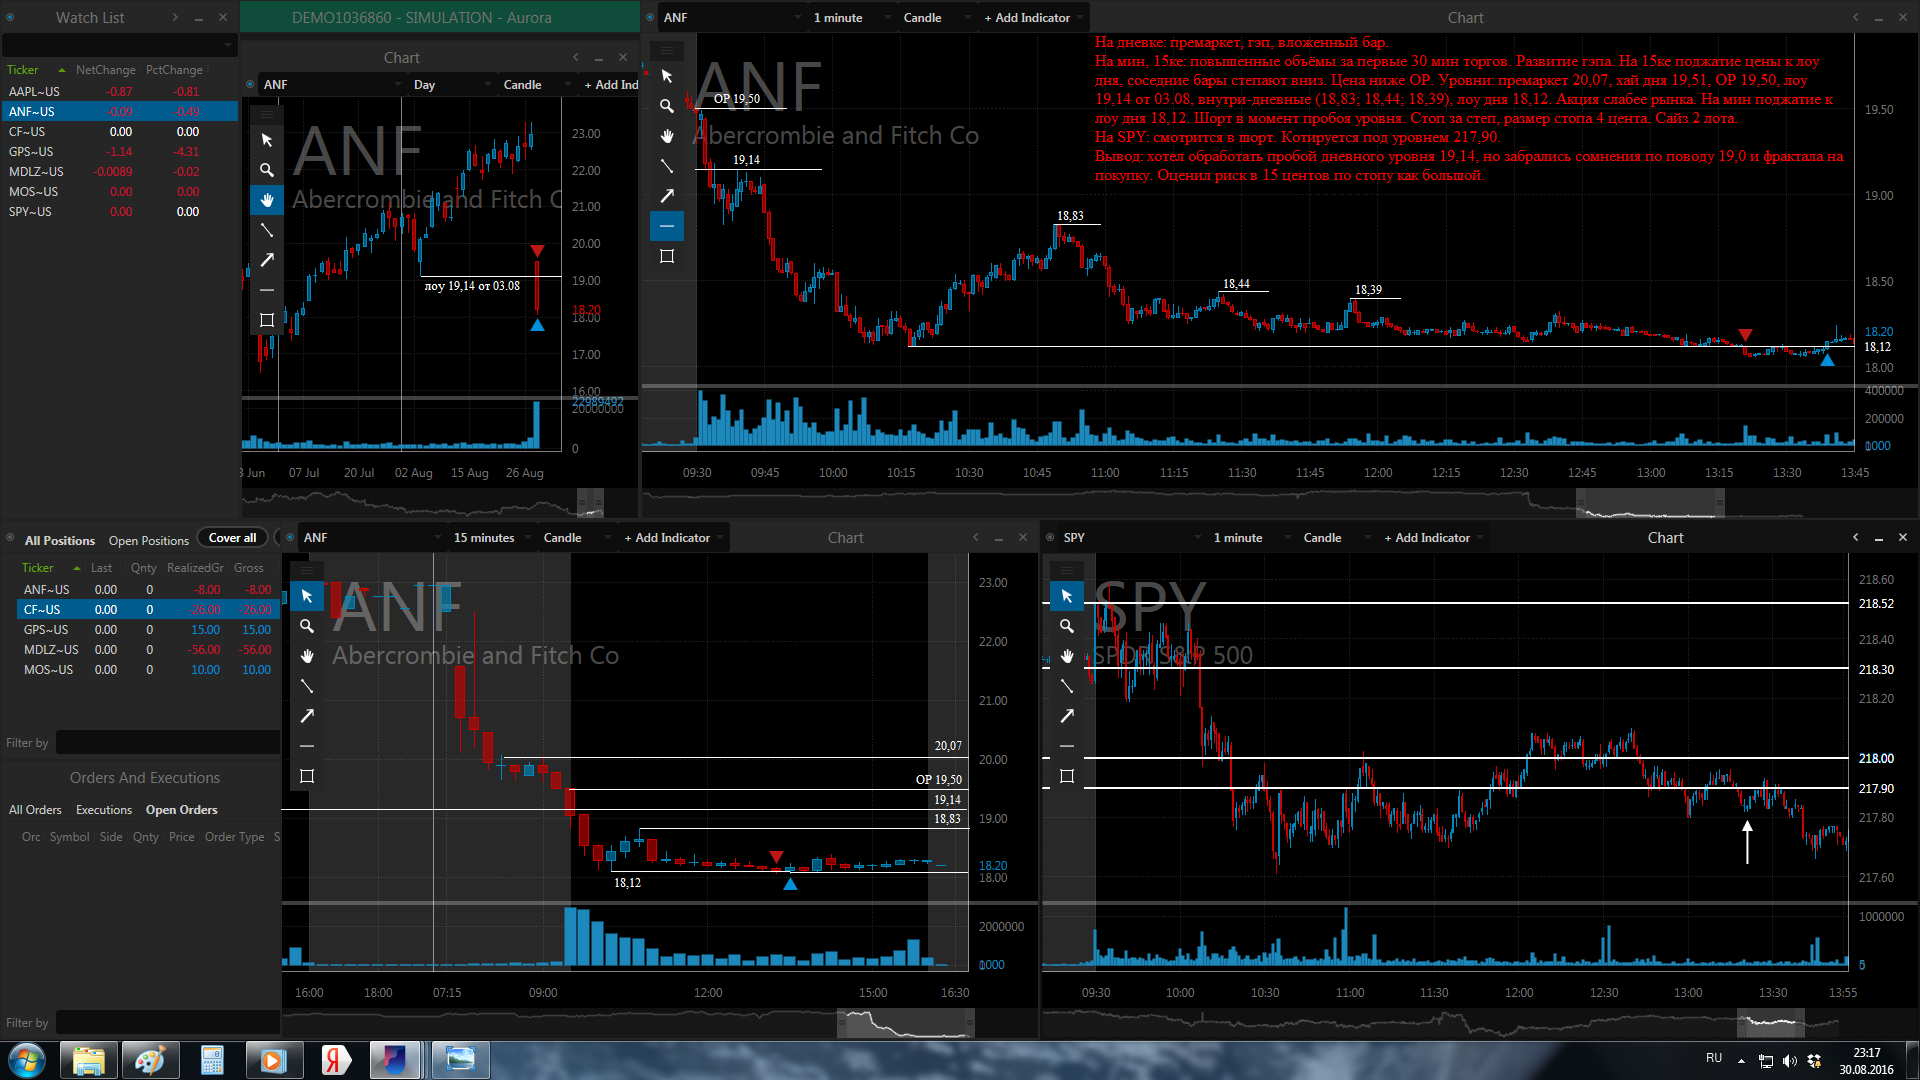This screenshot has width=1920, height=1080.
Task: Switch to All Positions tab
Action: [60, 540]
